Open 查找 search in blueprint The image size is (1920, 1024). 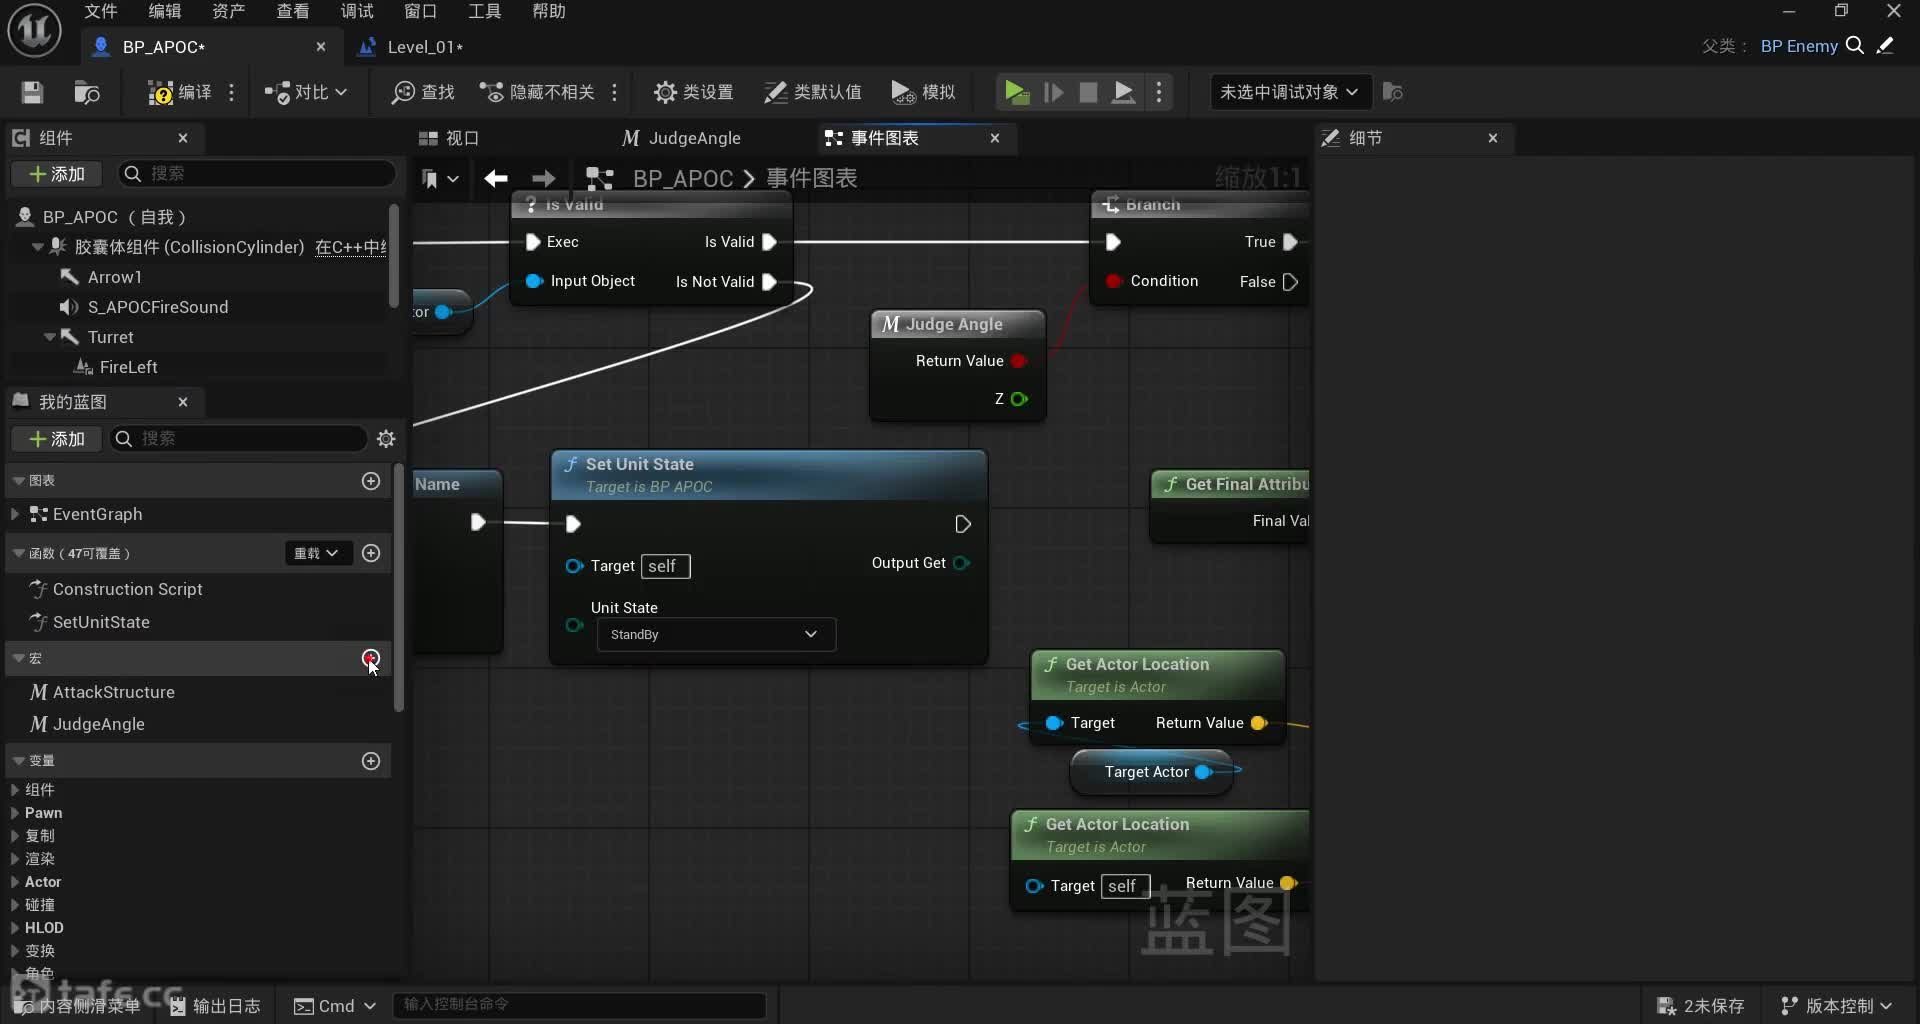423,92
